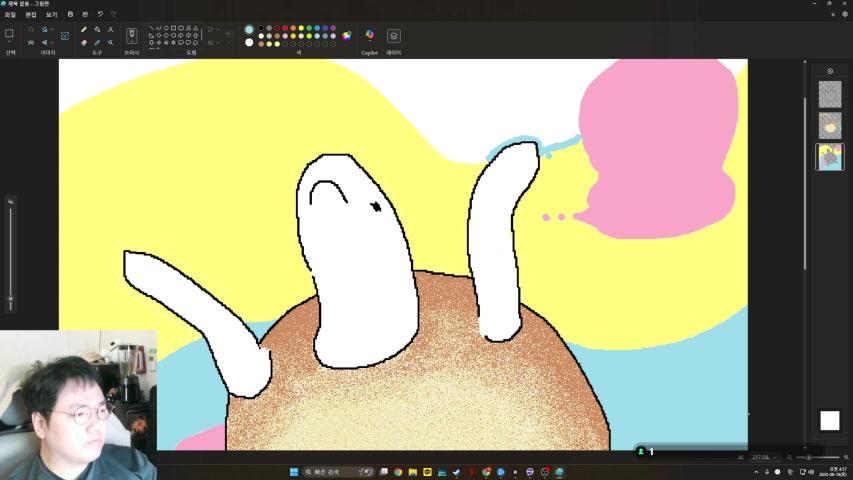Pick the Curve shape
The height and width of the screenshot is (480, 853).
158,28
